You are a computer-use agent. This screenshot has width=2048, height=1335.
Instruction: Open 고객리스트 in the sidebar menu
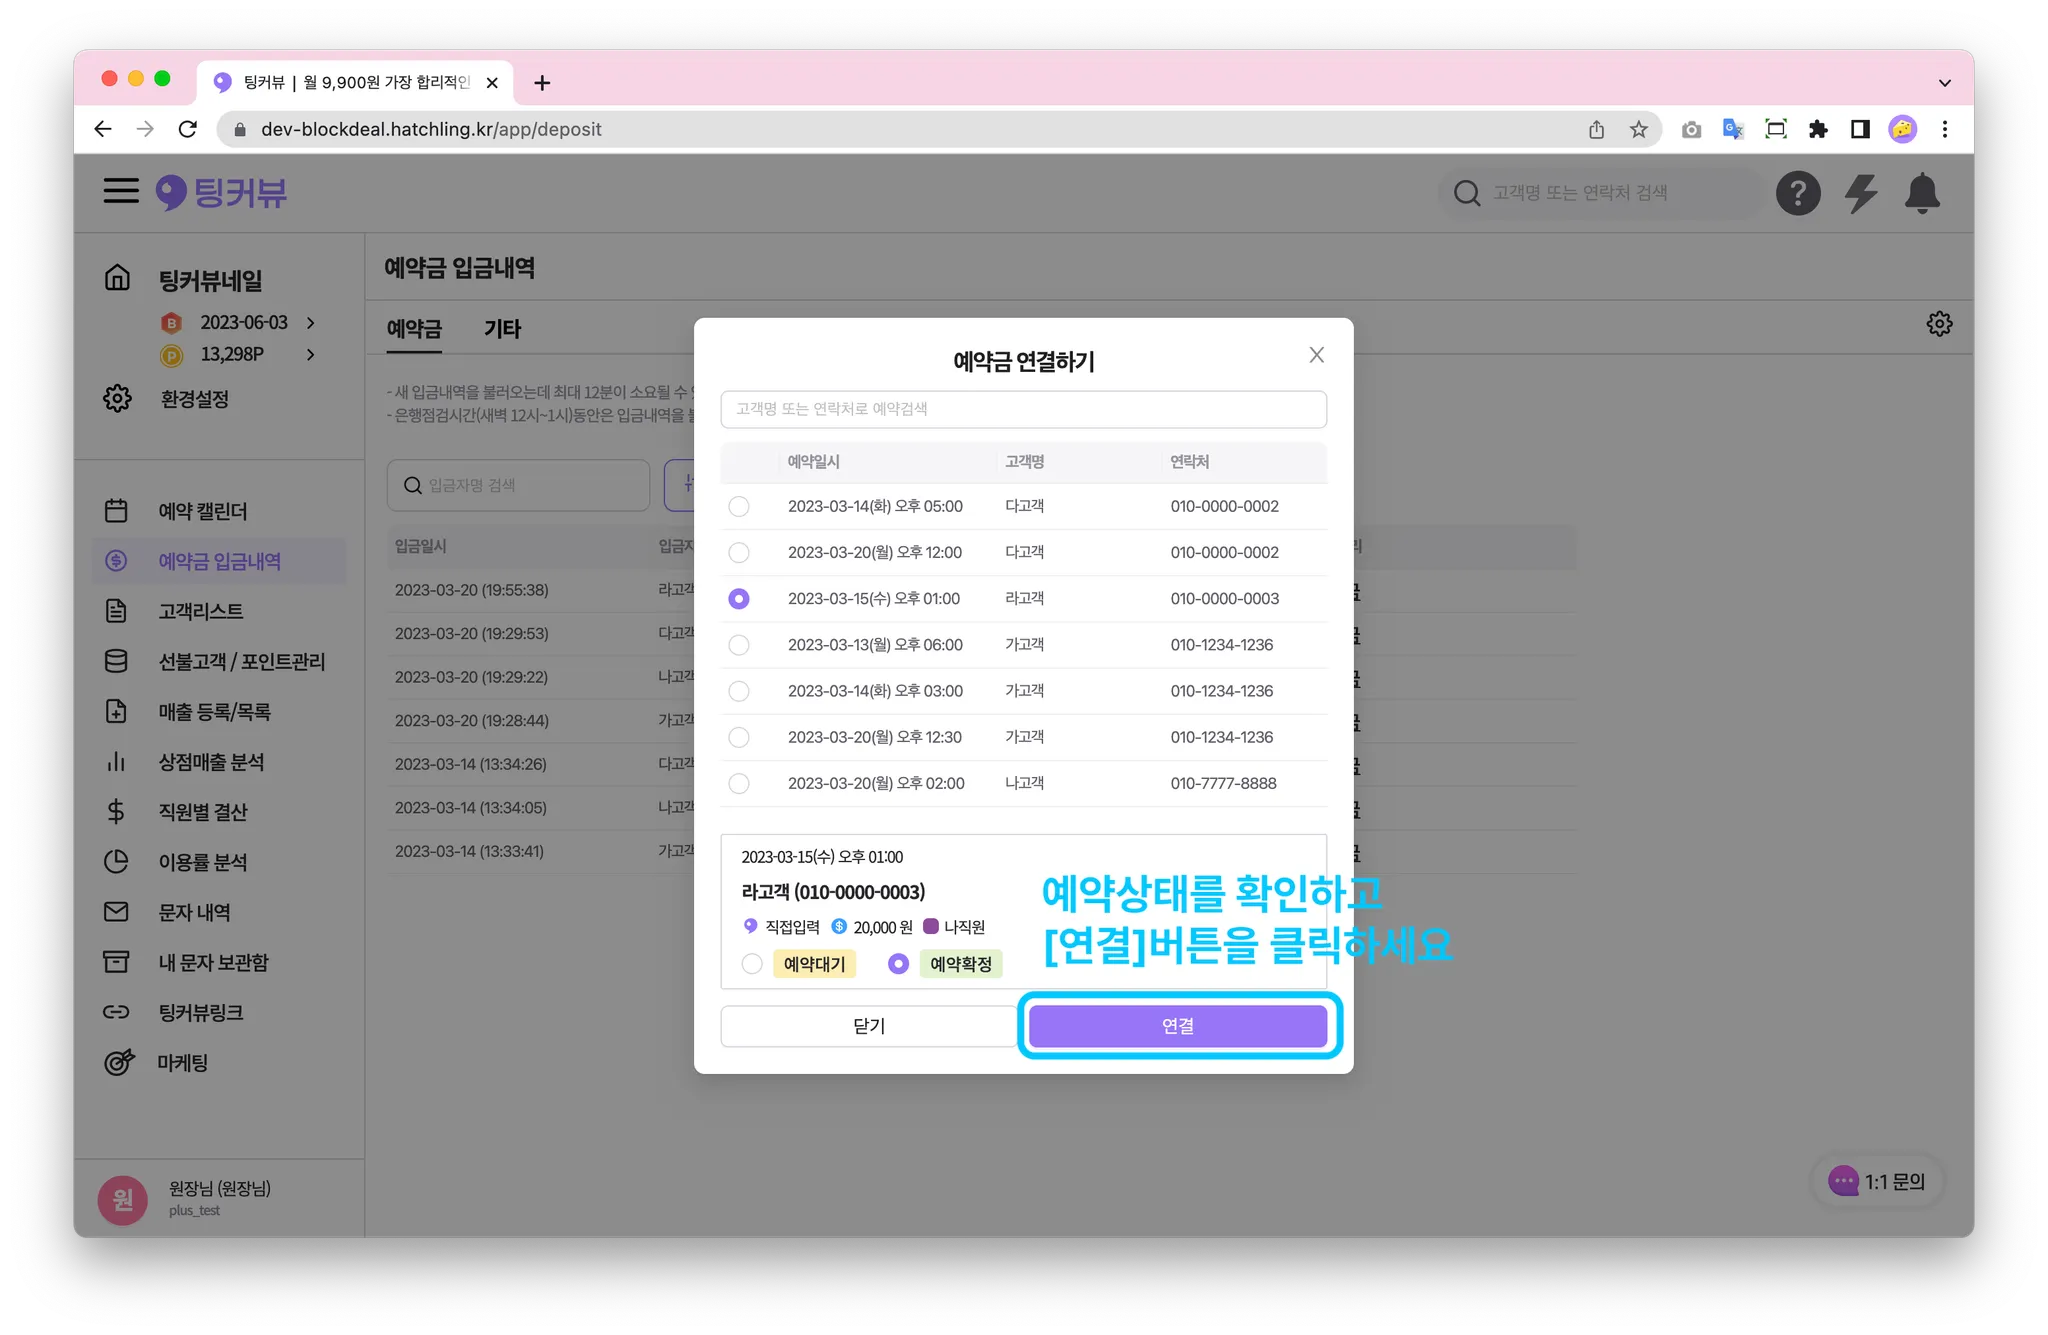(201, 611)
